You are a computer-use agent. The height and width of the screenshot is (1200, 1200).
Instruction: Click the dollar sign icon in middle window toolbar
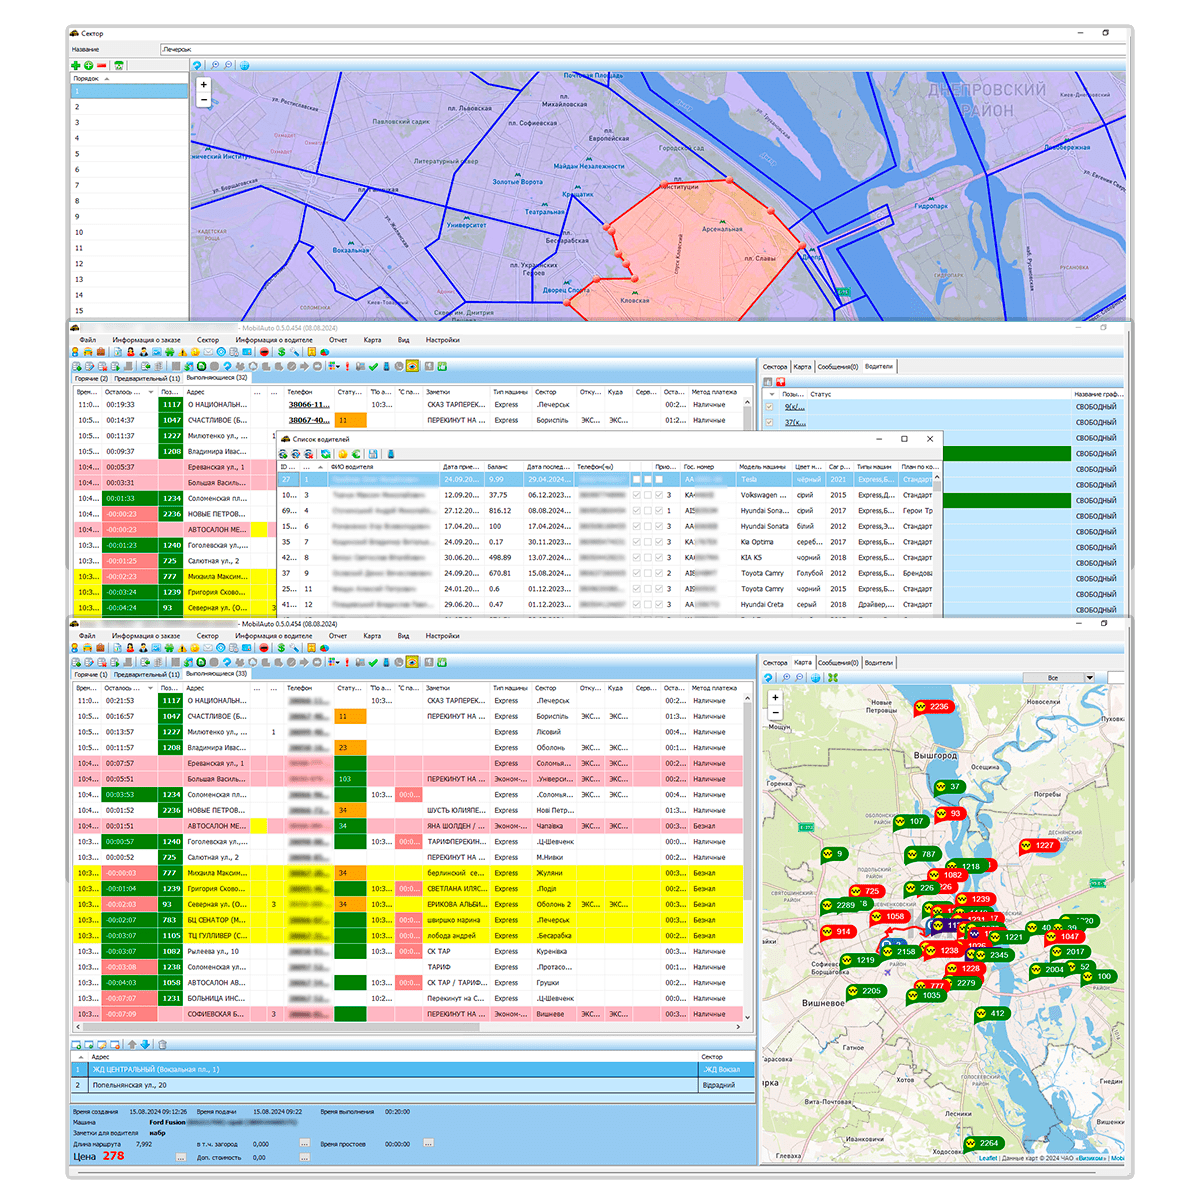[x=281, y=352]
